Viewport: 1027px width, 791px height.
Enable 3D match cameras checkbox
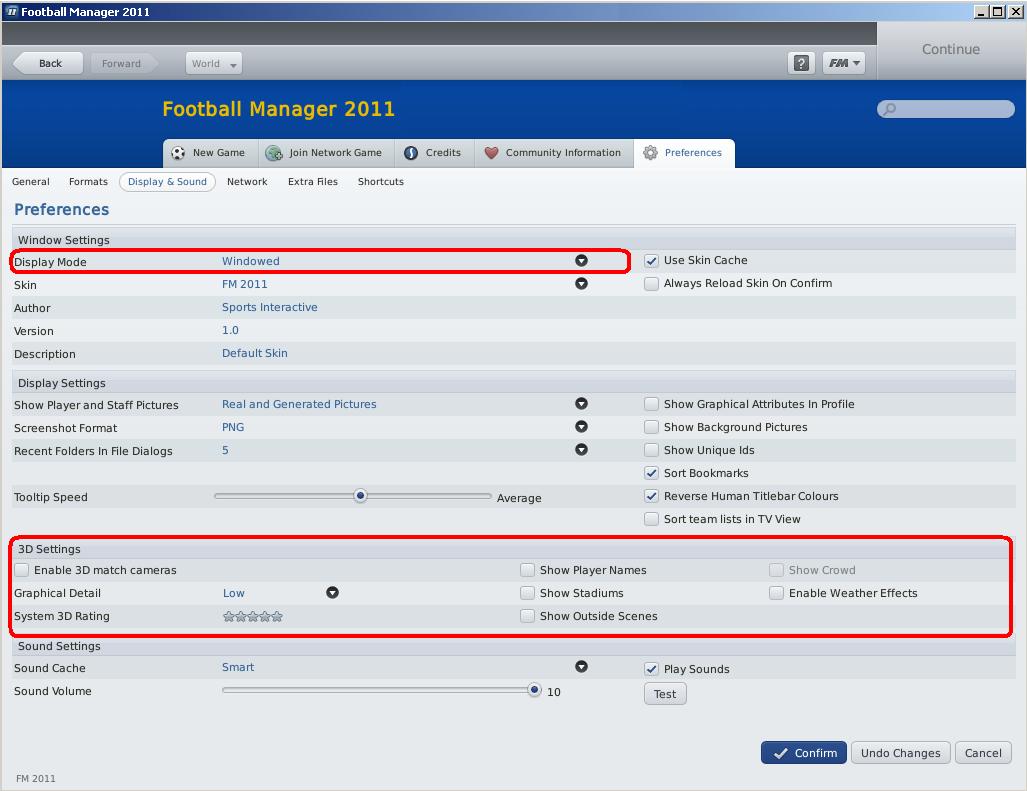[22, 570]
